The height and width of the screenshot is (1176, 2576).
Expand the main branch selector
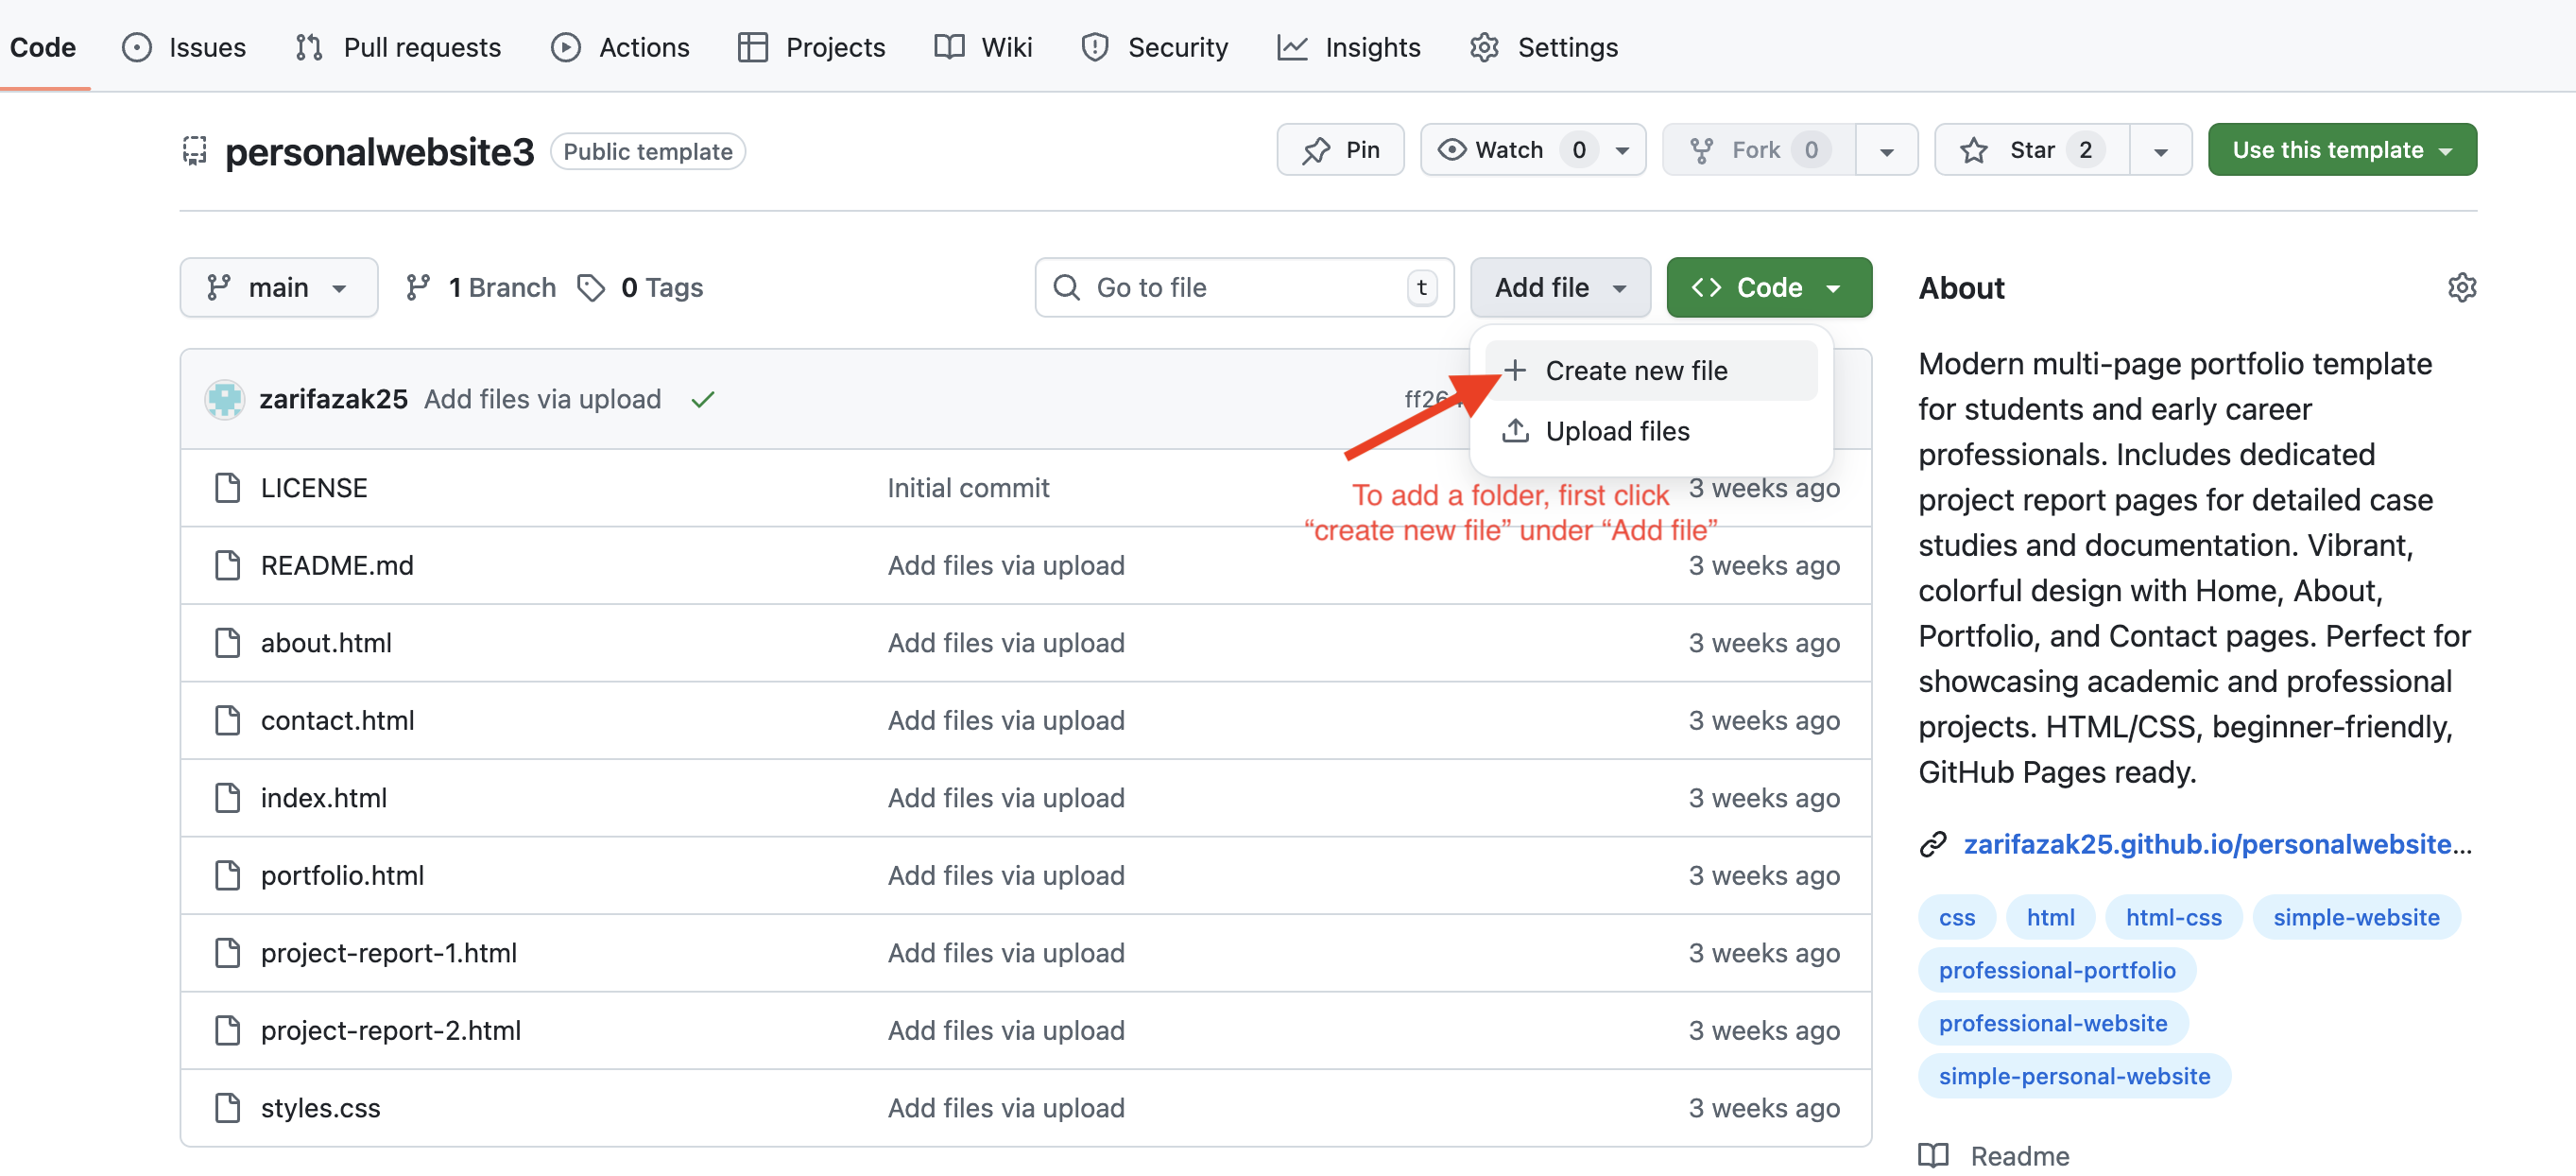tap(279, 287)
